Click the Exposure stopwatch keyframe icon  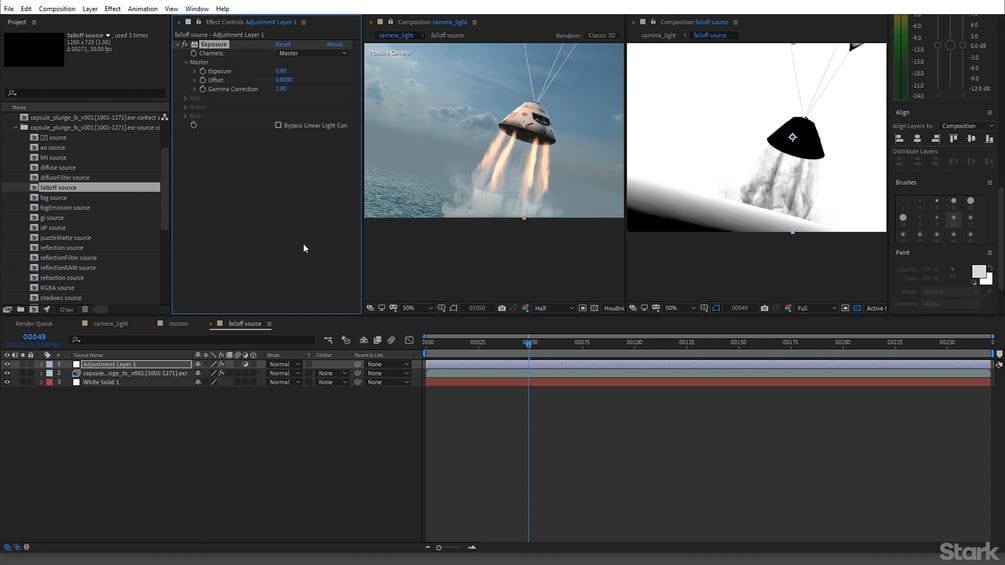(x=202, y=71)
